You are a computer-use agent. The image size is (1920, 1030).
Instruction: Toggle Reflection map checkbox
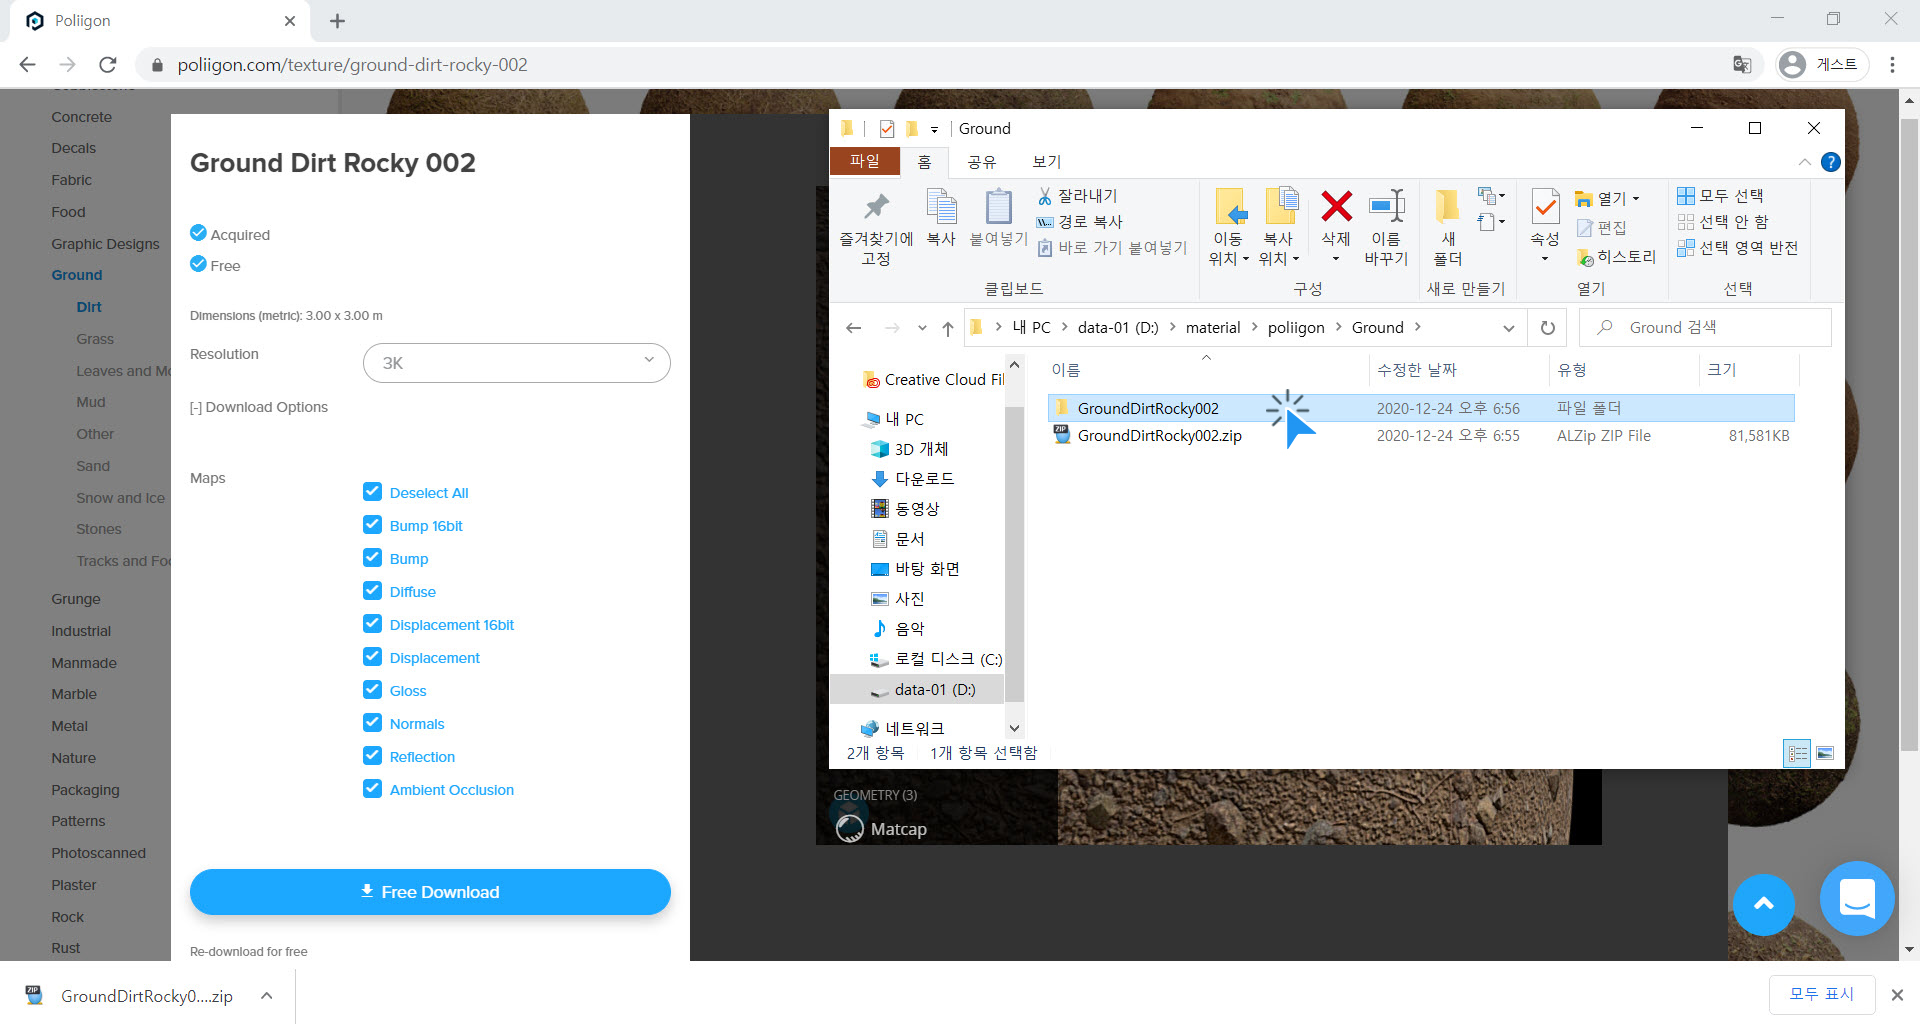(x=373, y=755)
